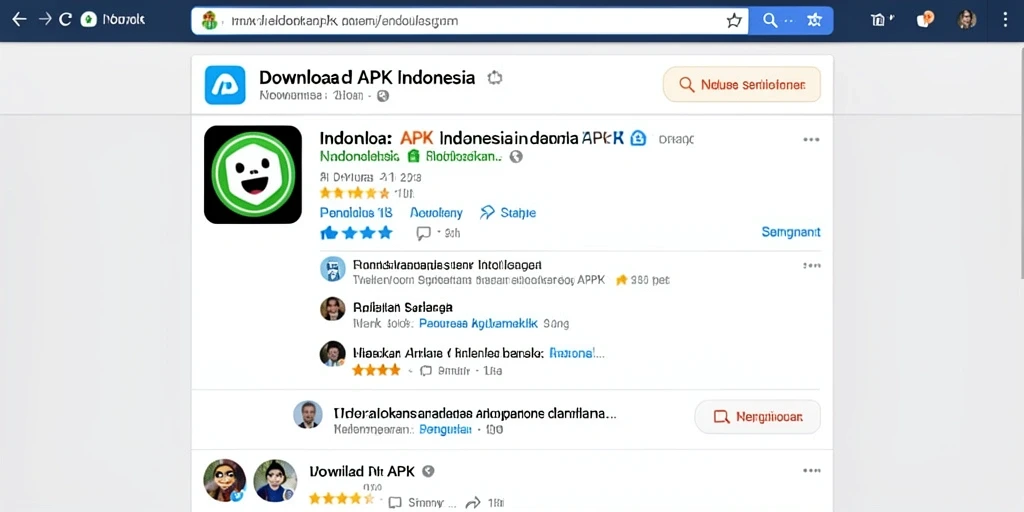Click the Aoouleny link

[x=436, y=213]
